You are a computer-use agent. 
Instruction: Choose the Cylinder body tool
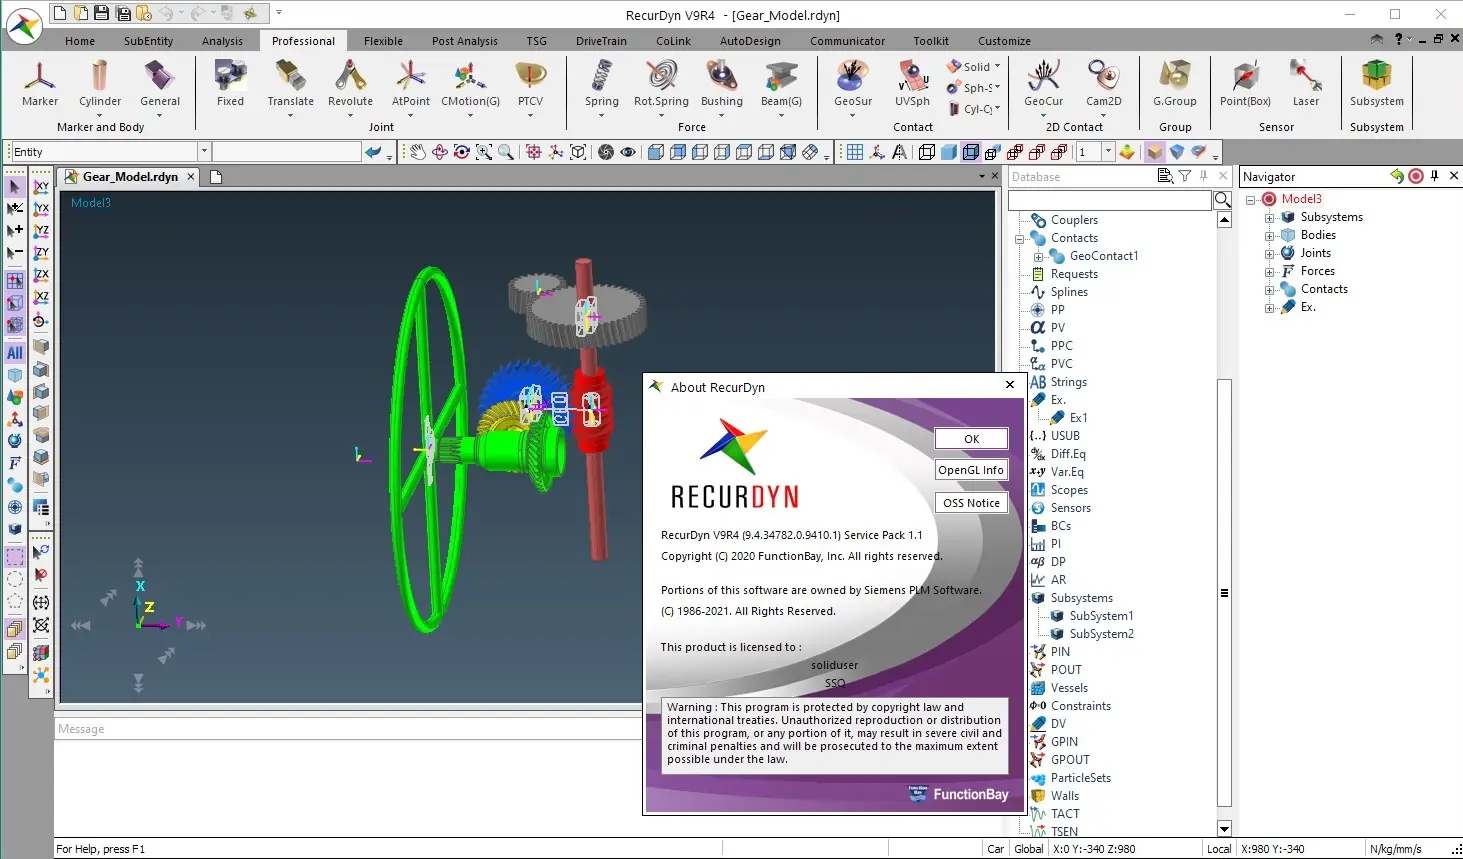pyautogui.click(x=100, y=83)
